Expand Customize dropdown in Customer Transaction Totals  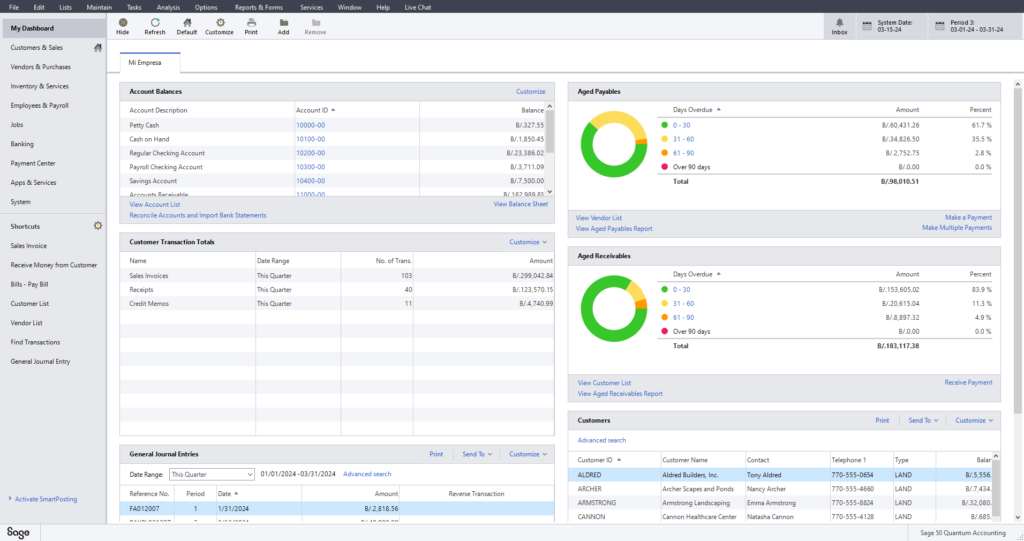(x=528, y=242)
